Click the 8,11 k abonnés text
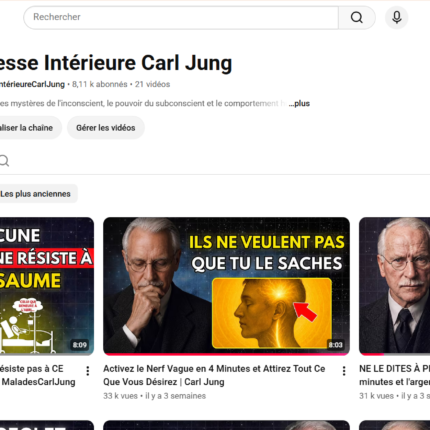This screenshot has width=430, height=430. (100, 84)
